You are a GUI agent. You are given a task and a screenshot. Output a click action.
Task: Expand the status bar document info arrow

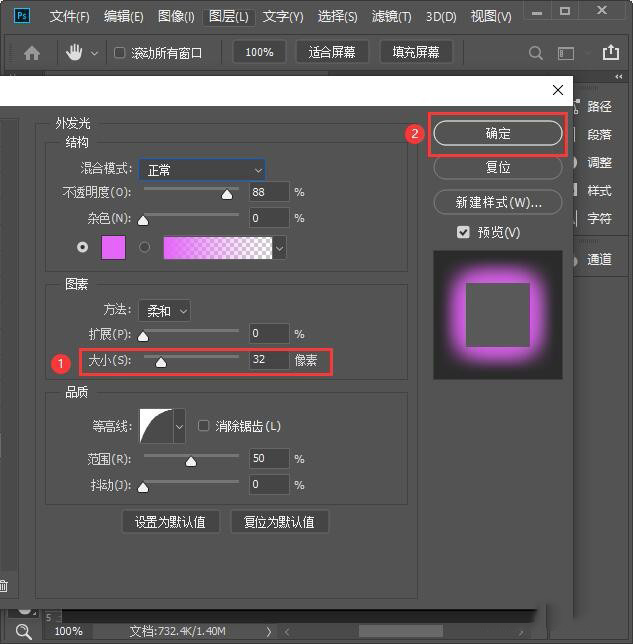pos(268,631)
